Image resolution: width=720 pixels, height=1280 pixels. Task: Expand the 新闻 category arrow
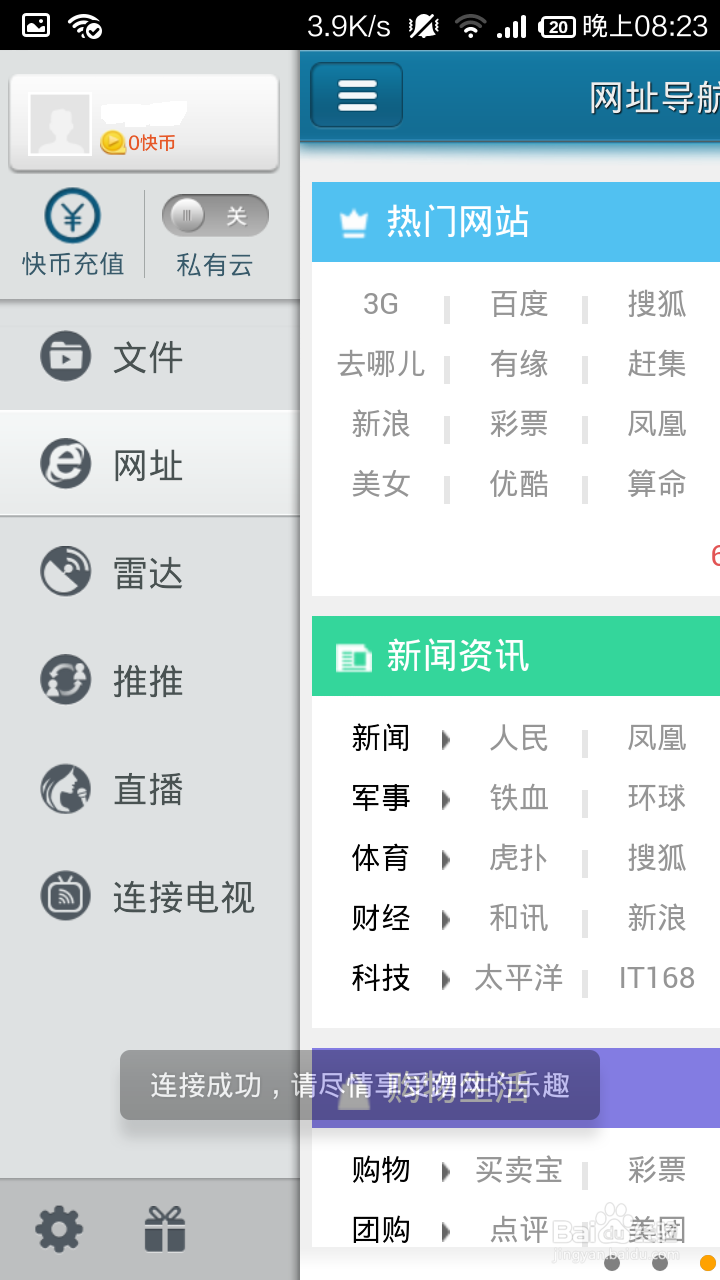coord(446,739)
